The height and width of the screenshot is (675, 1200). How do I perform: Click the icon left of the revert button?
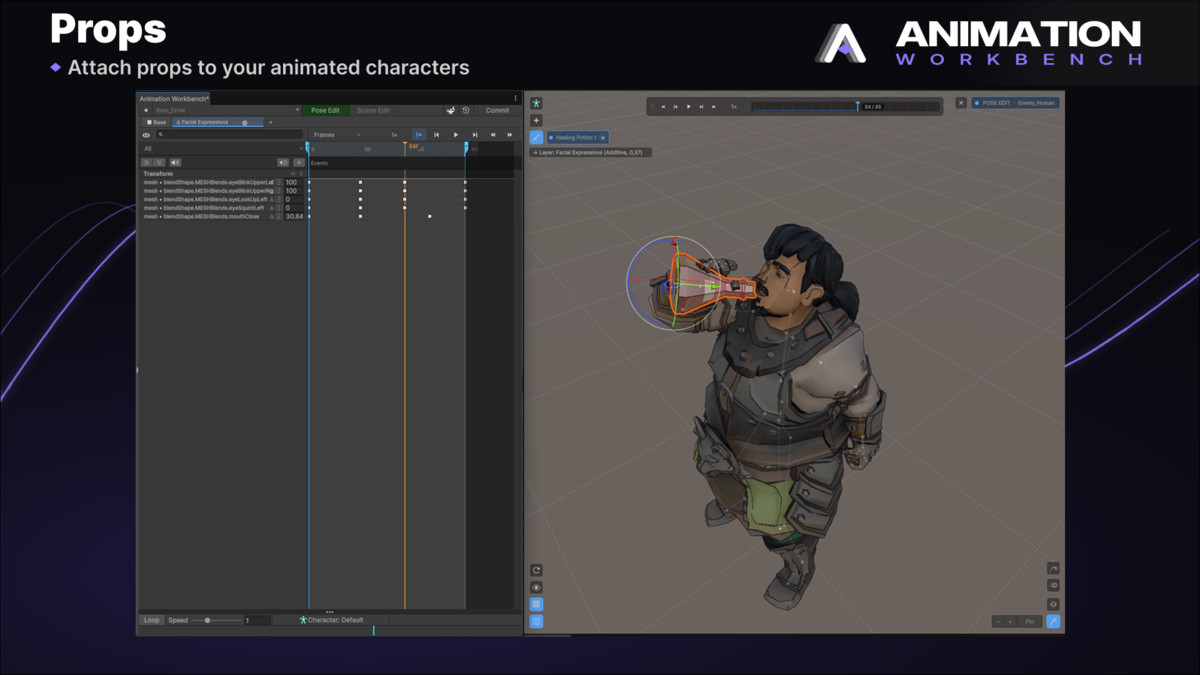coord(451,110)
